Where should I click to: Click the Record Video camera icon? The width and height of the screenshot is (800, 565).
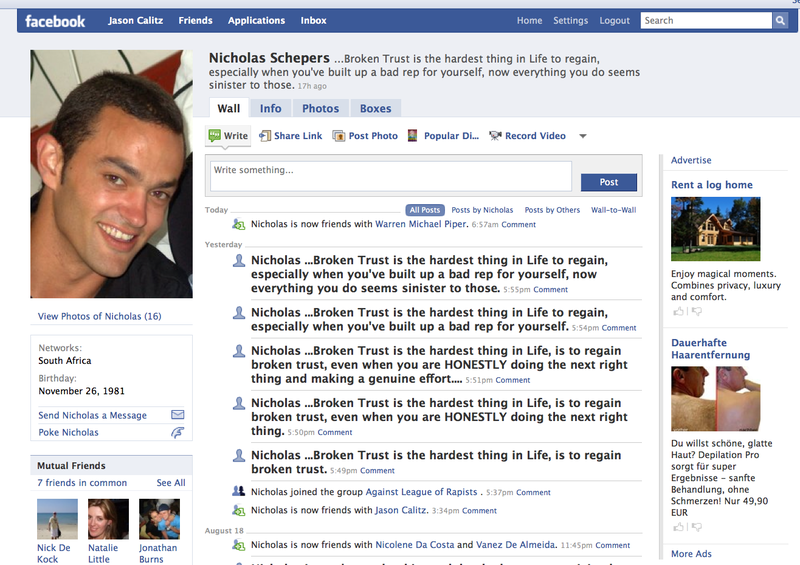(495, 136)
